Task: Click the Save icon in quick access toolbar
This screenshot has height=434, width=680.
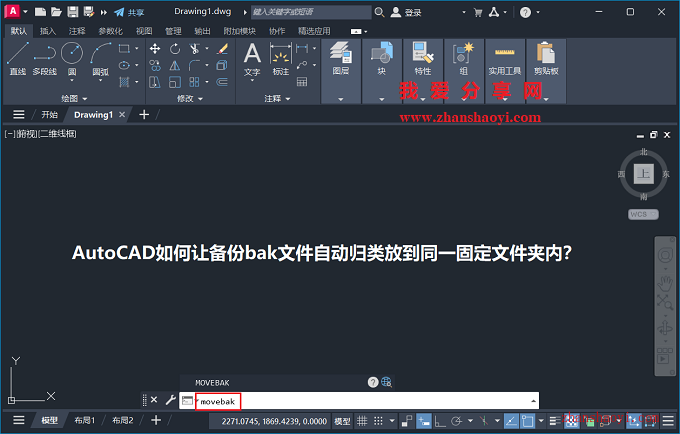Action: point(72,12)
